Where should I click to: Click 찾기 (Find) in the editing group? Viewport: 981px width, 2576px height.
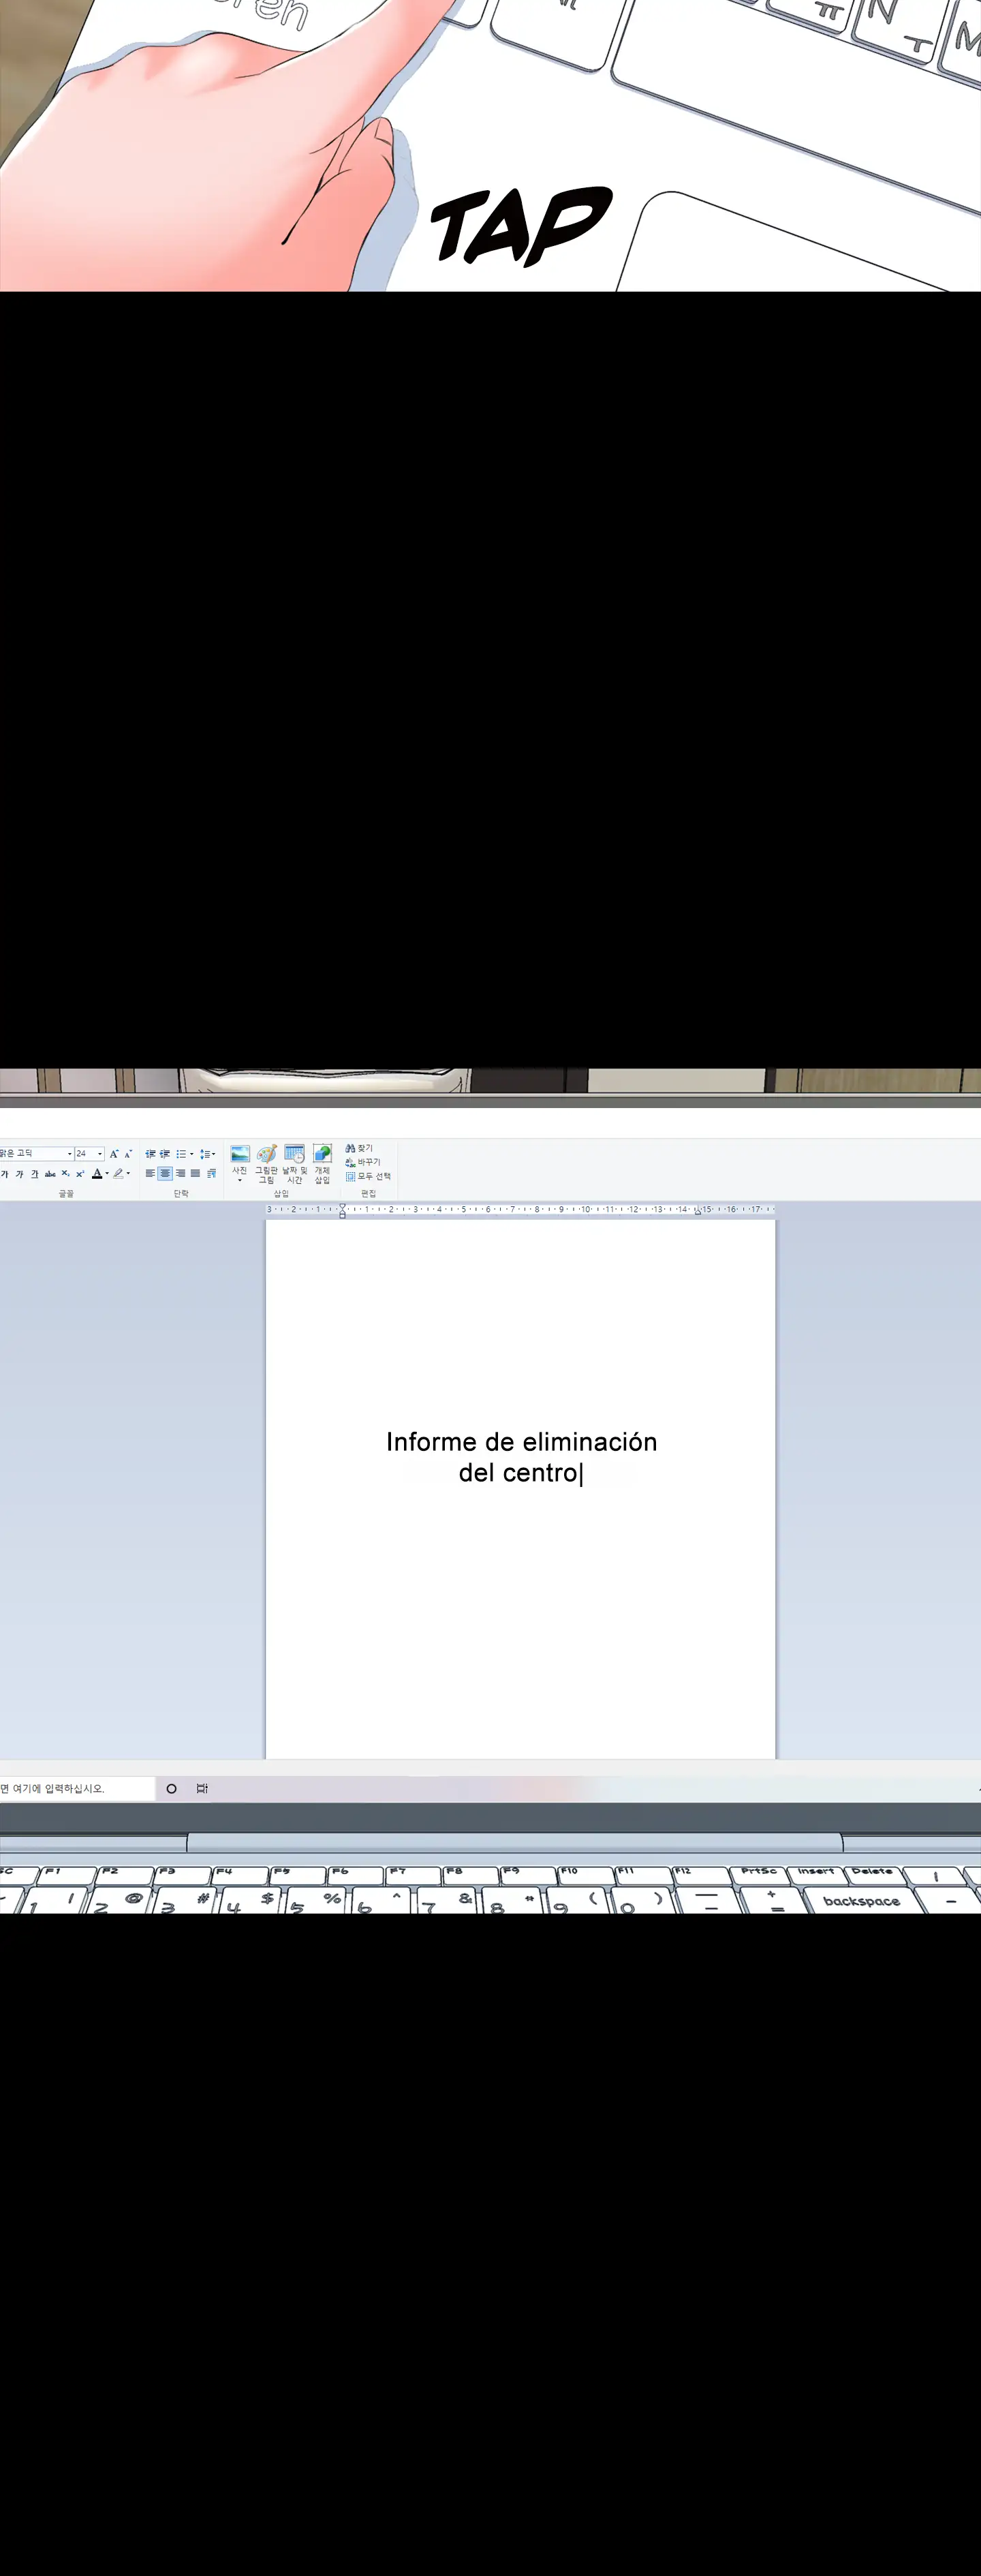(x=360, y=1149)
